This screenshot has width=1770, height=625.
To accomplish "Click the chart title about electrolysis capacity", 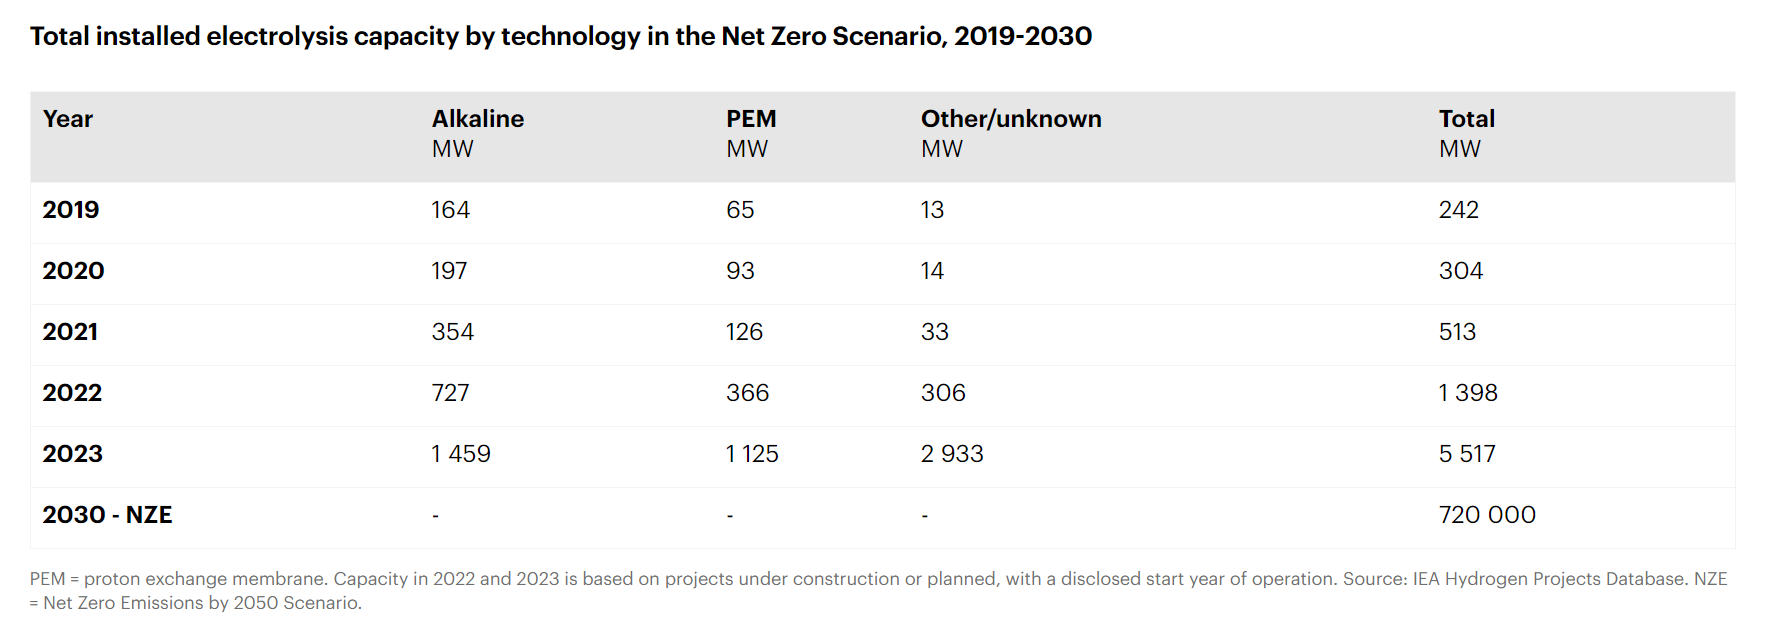I will click(x=560, y=36).
